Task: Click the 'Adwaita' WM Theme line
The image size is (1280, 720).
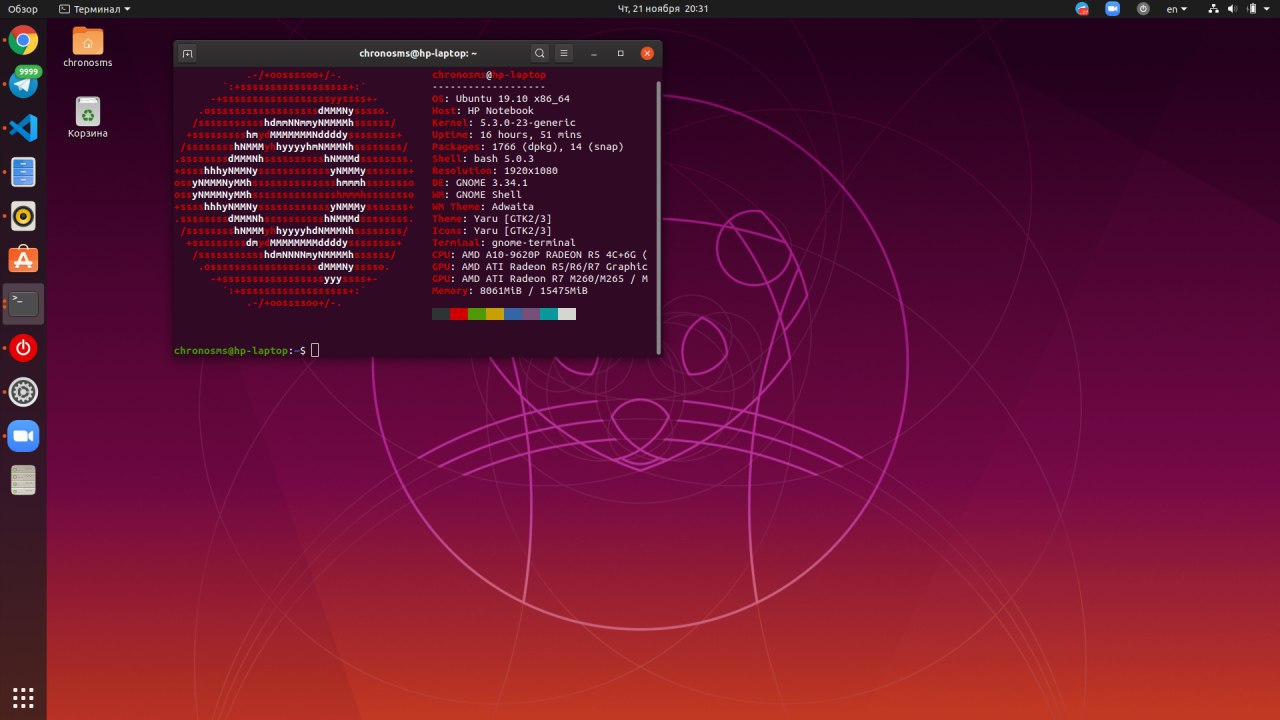Action: pyautogui.click(x=483, y=207)
